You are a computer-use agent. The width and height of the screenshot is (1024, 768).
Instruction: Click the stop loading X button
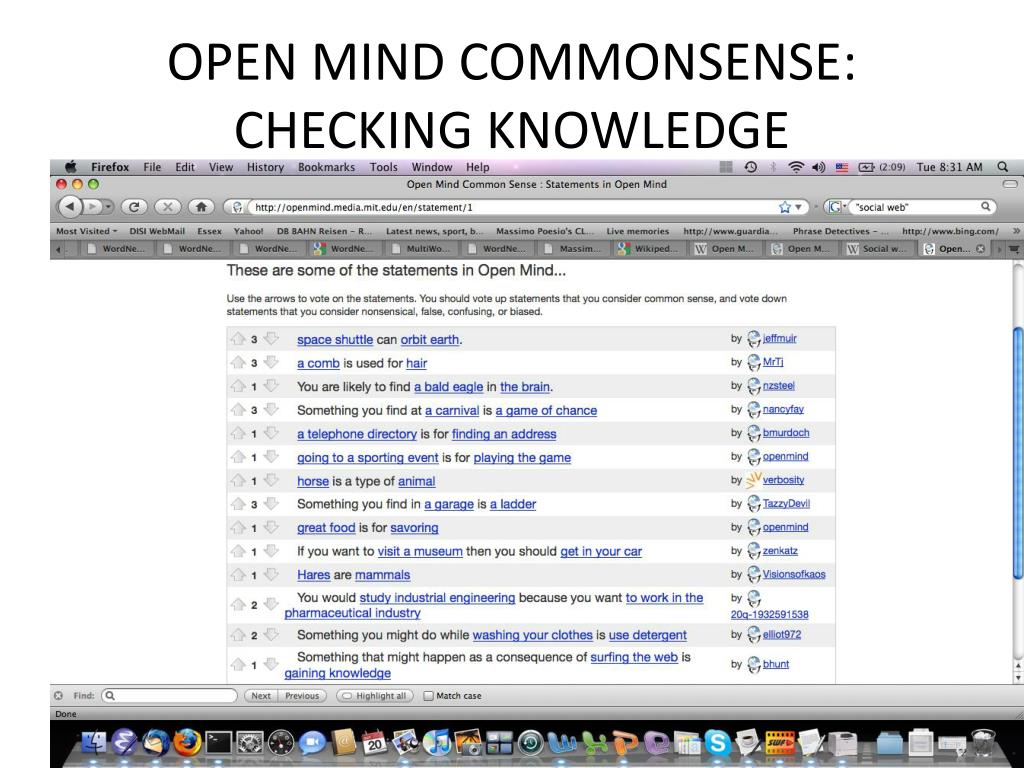(x=168, y=207)
